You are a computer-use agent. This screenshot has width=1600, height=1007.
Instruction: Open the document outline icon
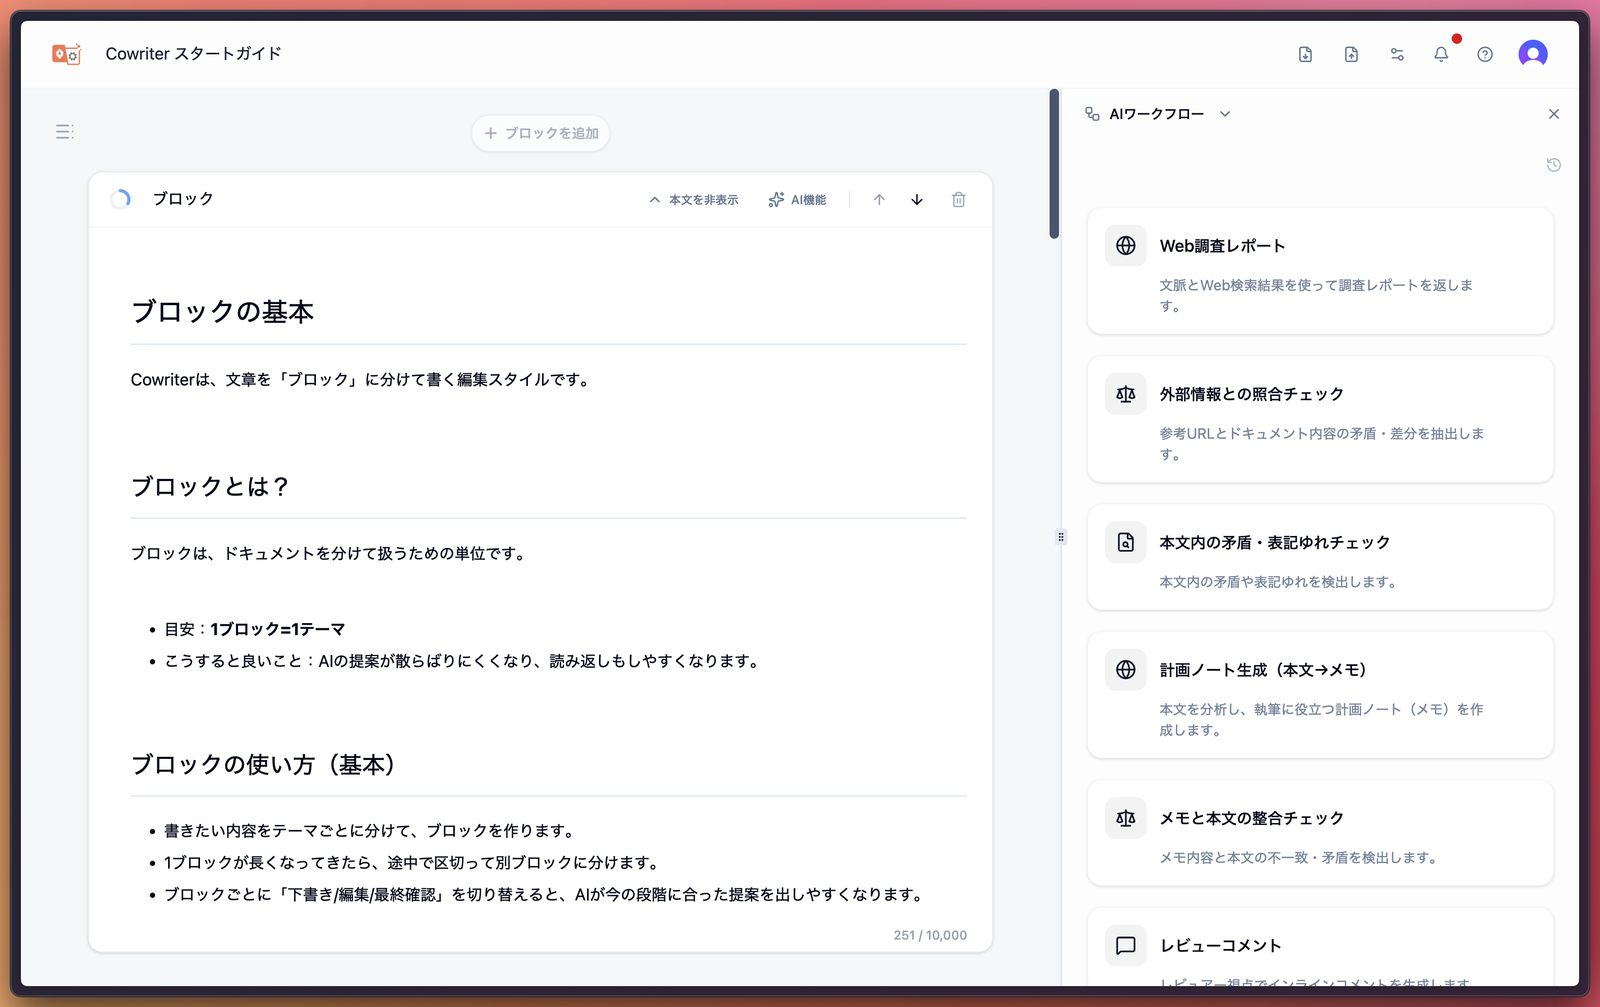tap(64, 131)
